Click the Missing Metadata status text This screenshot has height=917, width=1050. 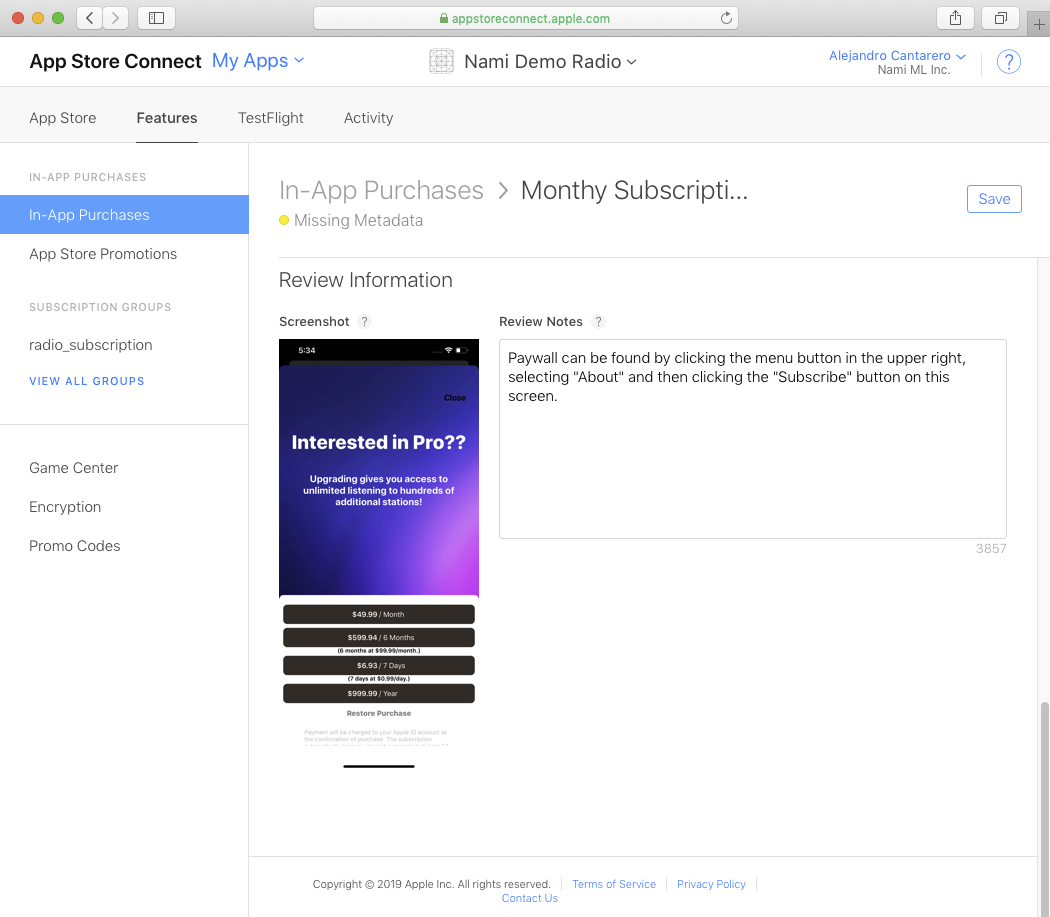(358, 220)
